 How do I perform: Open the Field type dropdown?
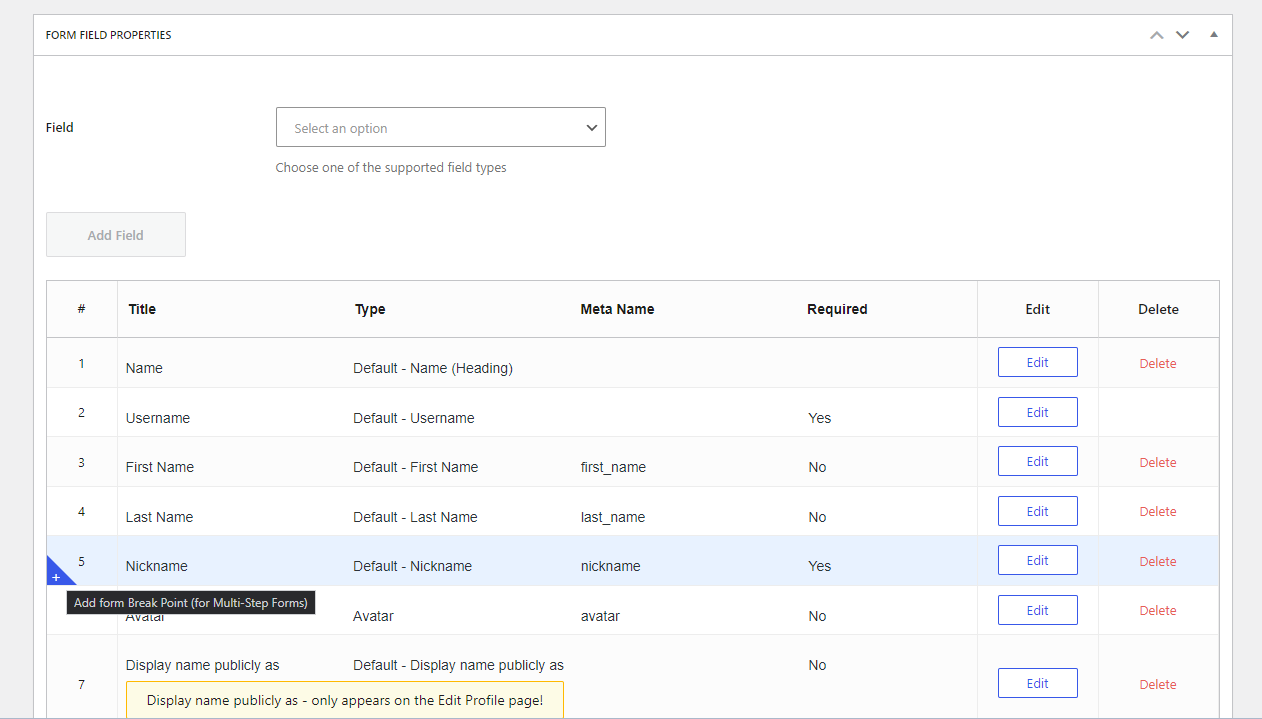tap(441, 128)
